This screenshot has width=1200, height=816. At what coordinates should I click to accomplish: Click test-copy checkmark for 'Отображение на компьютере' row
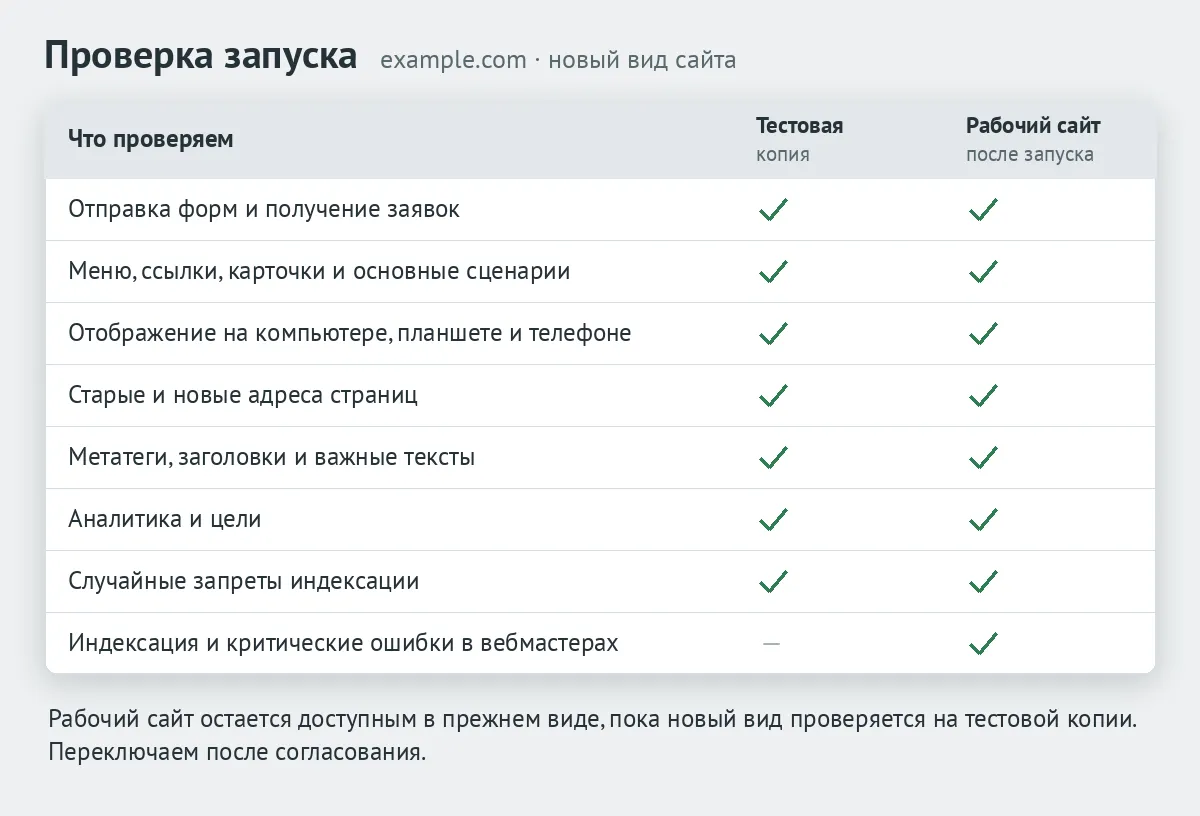(x=773, y=334)
